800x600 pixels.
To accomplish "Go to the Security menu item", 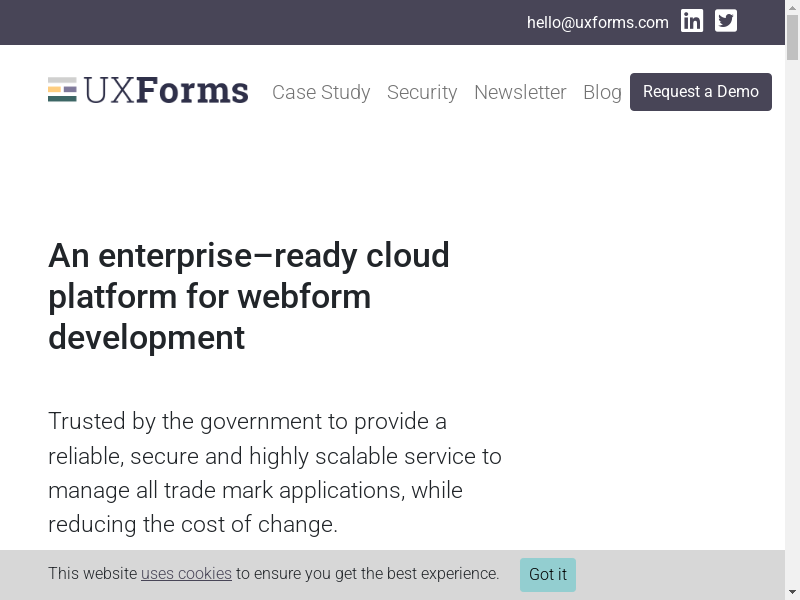I will (x=422, y=92).
